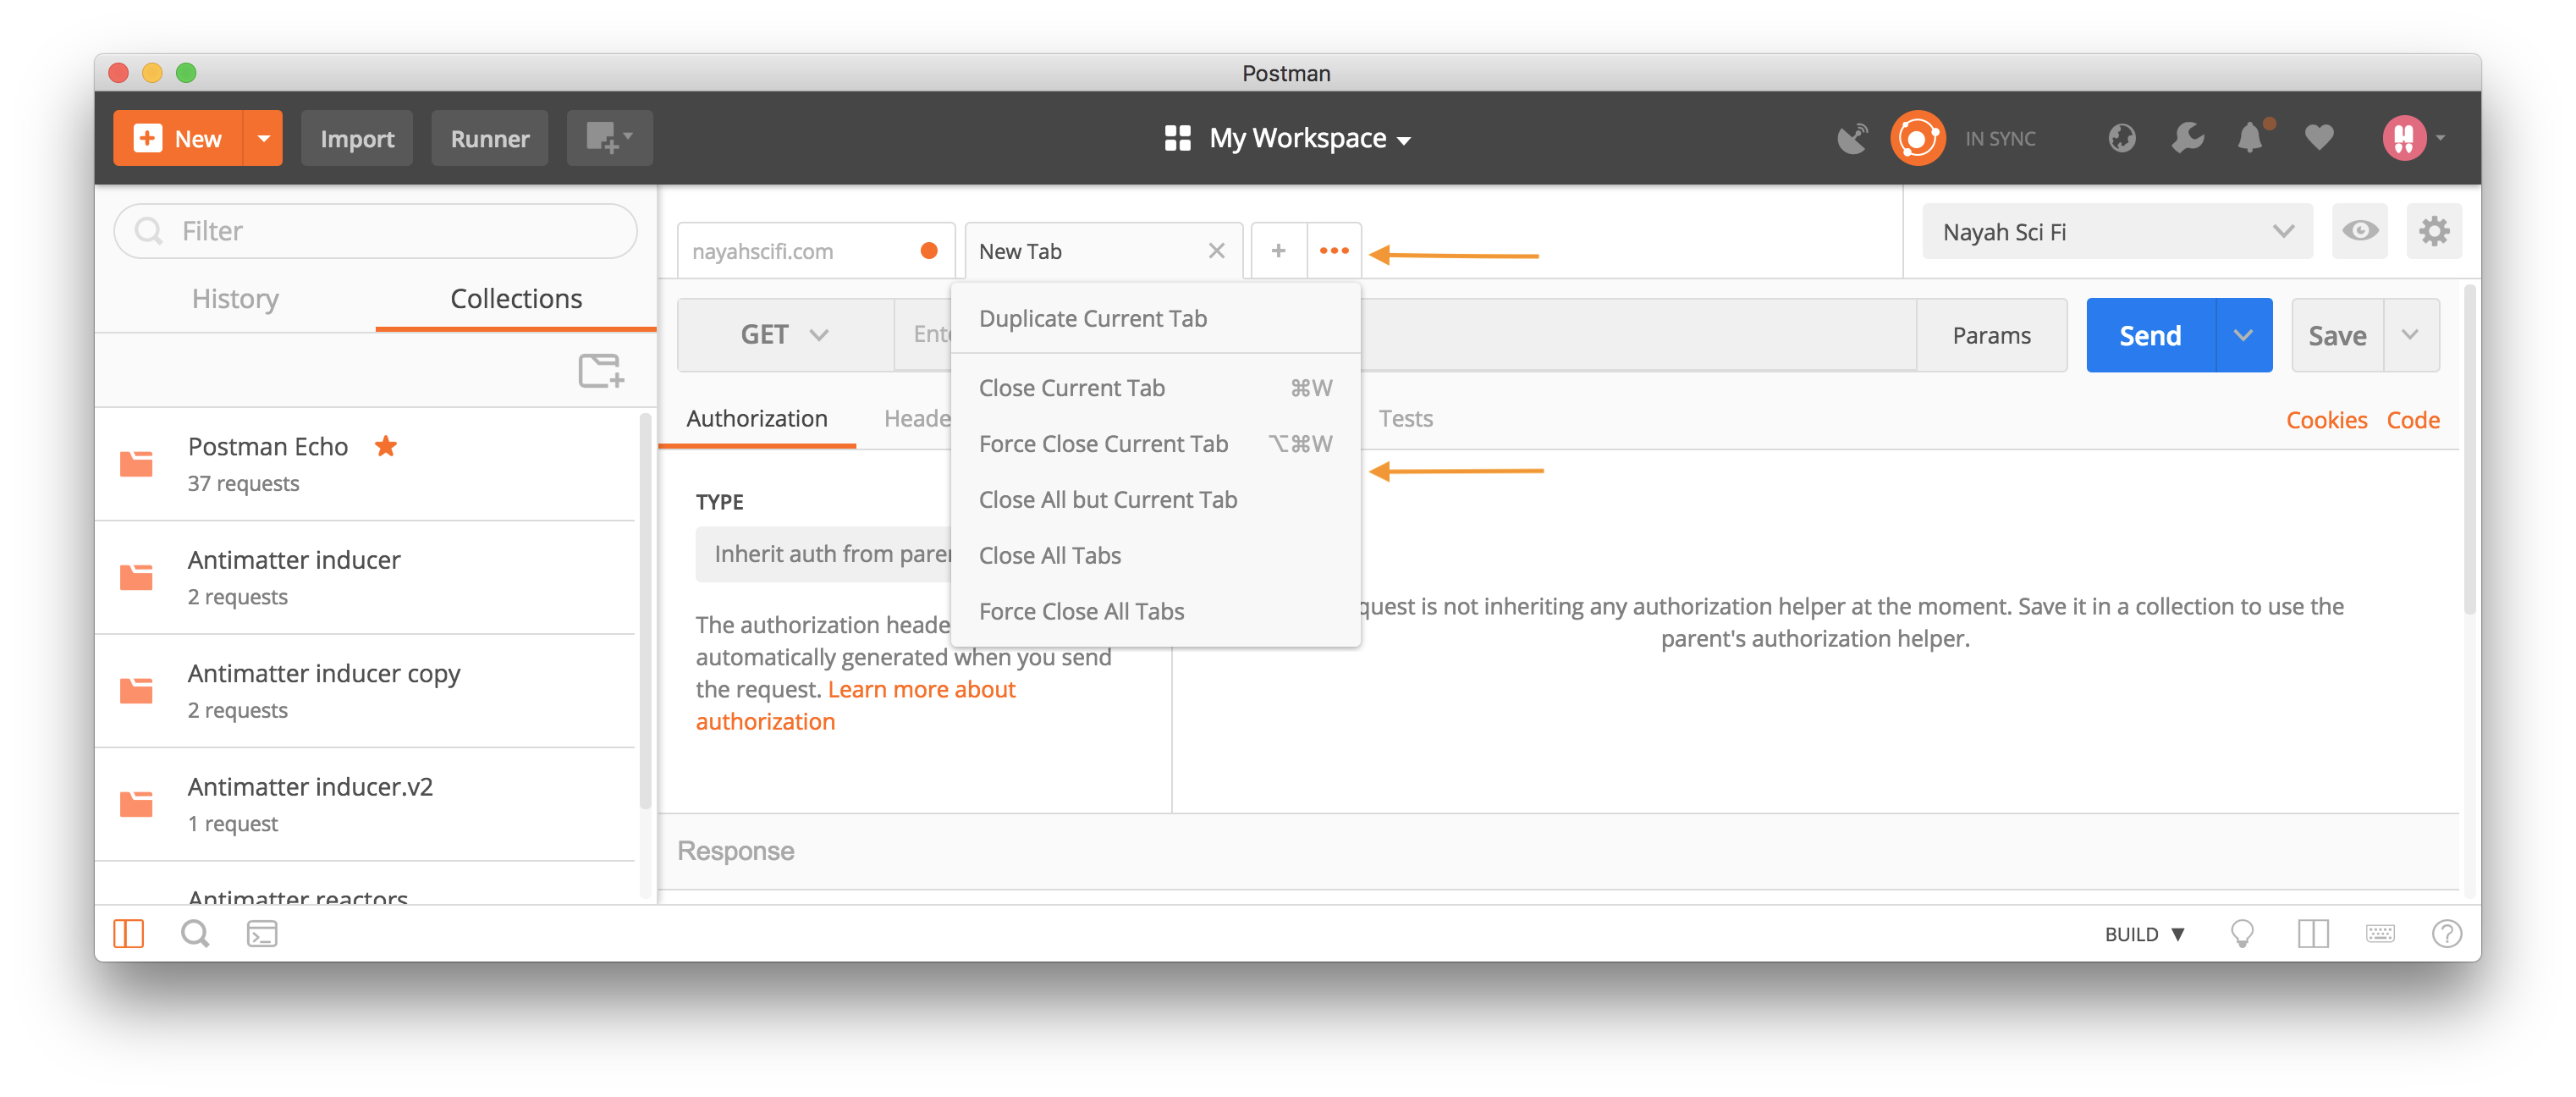Screen dimensions: 2576x1097
Task: Open the Postman Echo collection
Action: click(x=365, y=464)
